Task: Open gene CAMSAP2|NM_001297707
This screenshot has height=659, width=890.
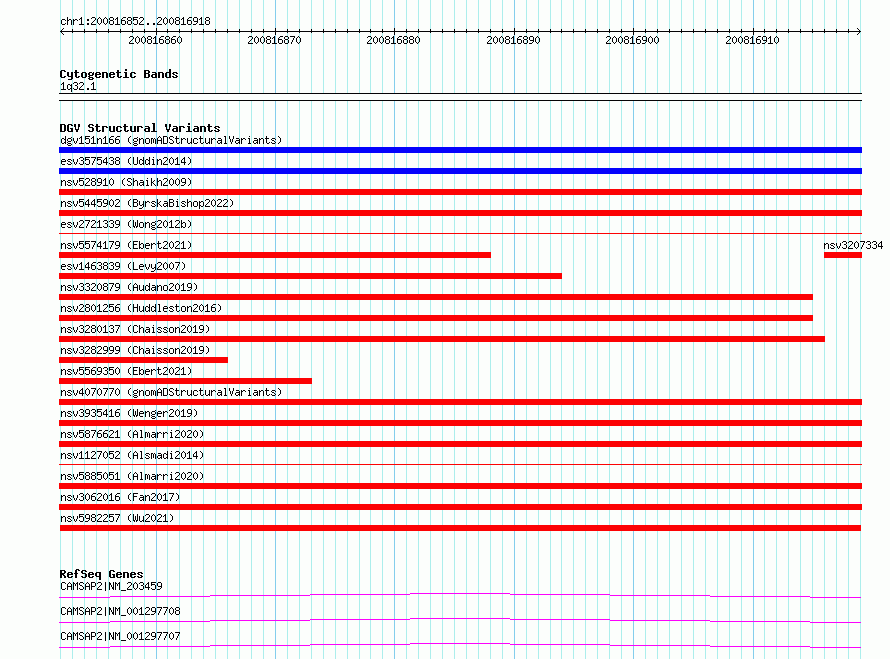Action: click(120, 636)
